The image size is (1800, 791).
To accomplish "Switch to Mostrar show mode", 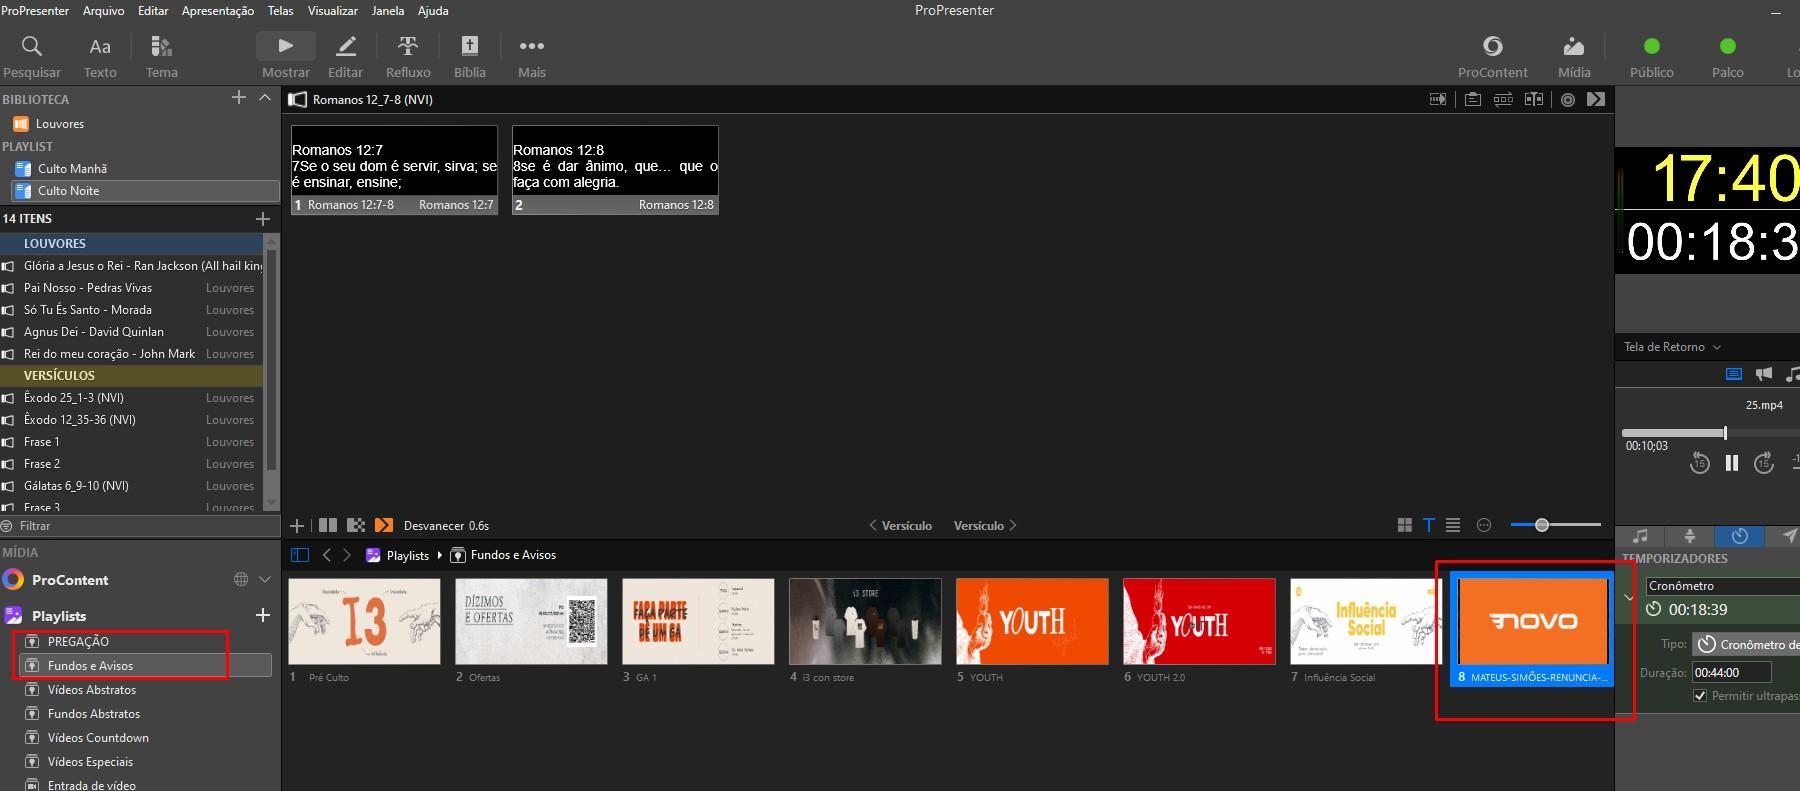I will pos(286,57).
